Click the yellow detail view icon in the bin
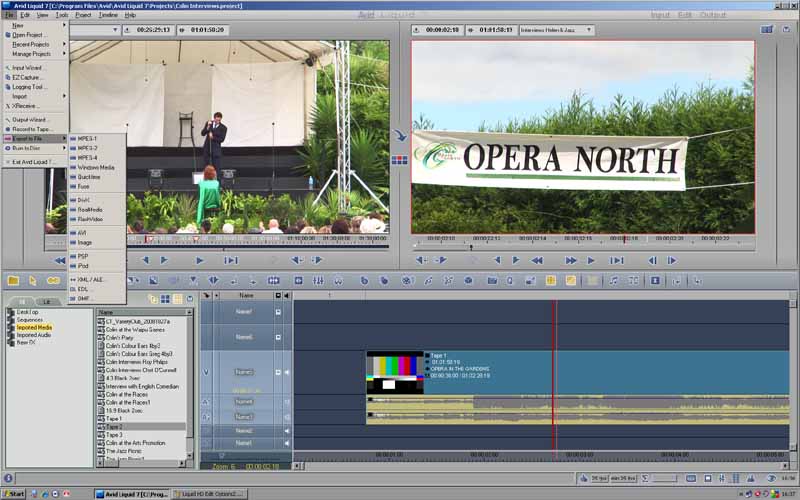800x500 pixels. pos(177,299)
